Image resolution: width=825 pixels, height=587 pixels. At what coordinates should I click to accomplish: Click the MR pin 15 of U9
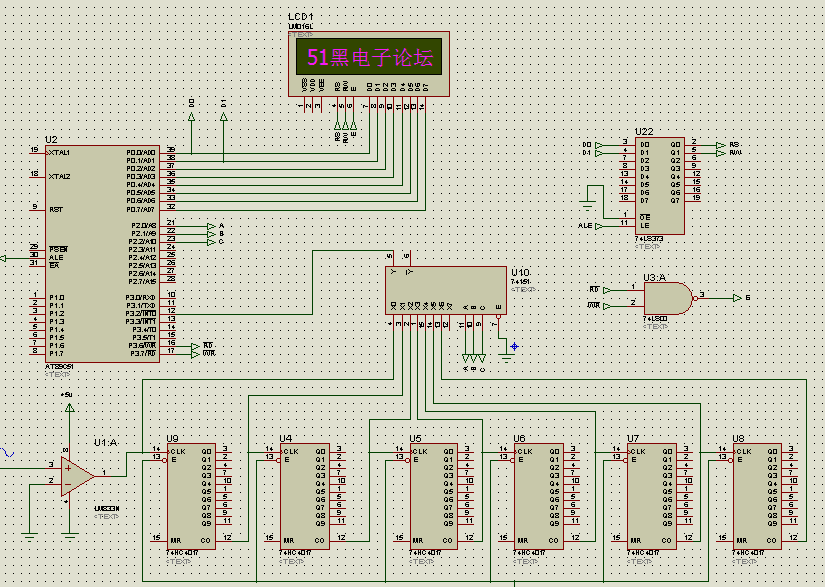coord(159,541)
